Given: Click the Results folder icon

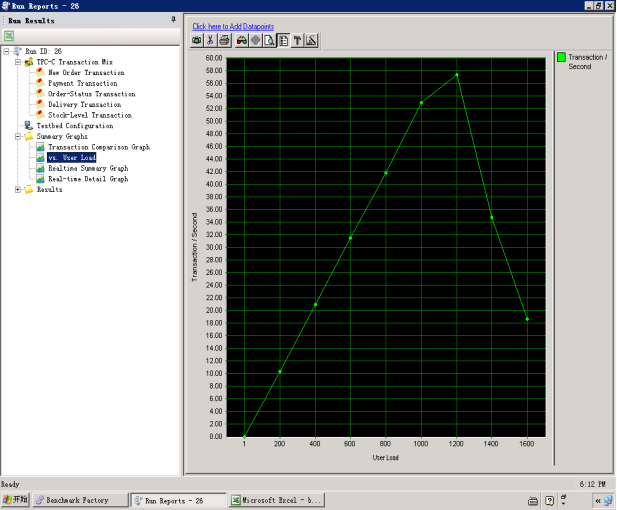Looking at the screenshot, I should click(29, 190).
